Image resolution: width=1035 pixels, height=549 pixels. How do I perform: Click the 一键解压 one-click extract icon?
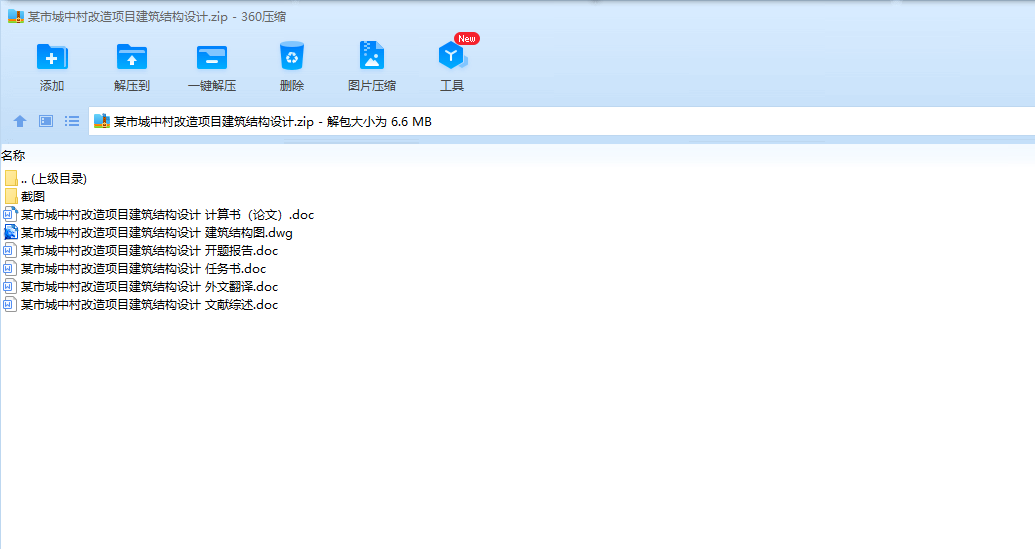(x=212, y=57)
